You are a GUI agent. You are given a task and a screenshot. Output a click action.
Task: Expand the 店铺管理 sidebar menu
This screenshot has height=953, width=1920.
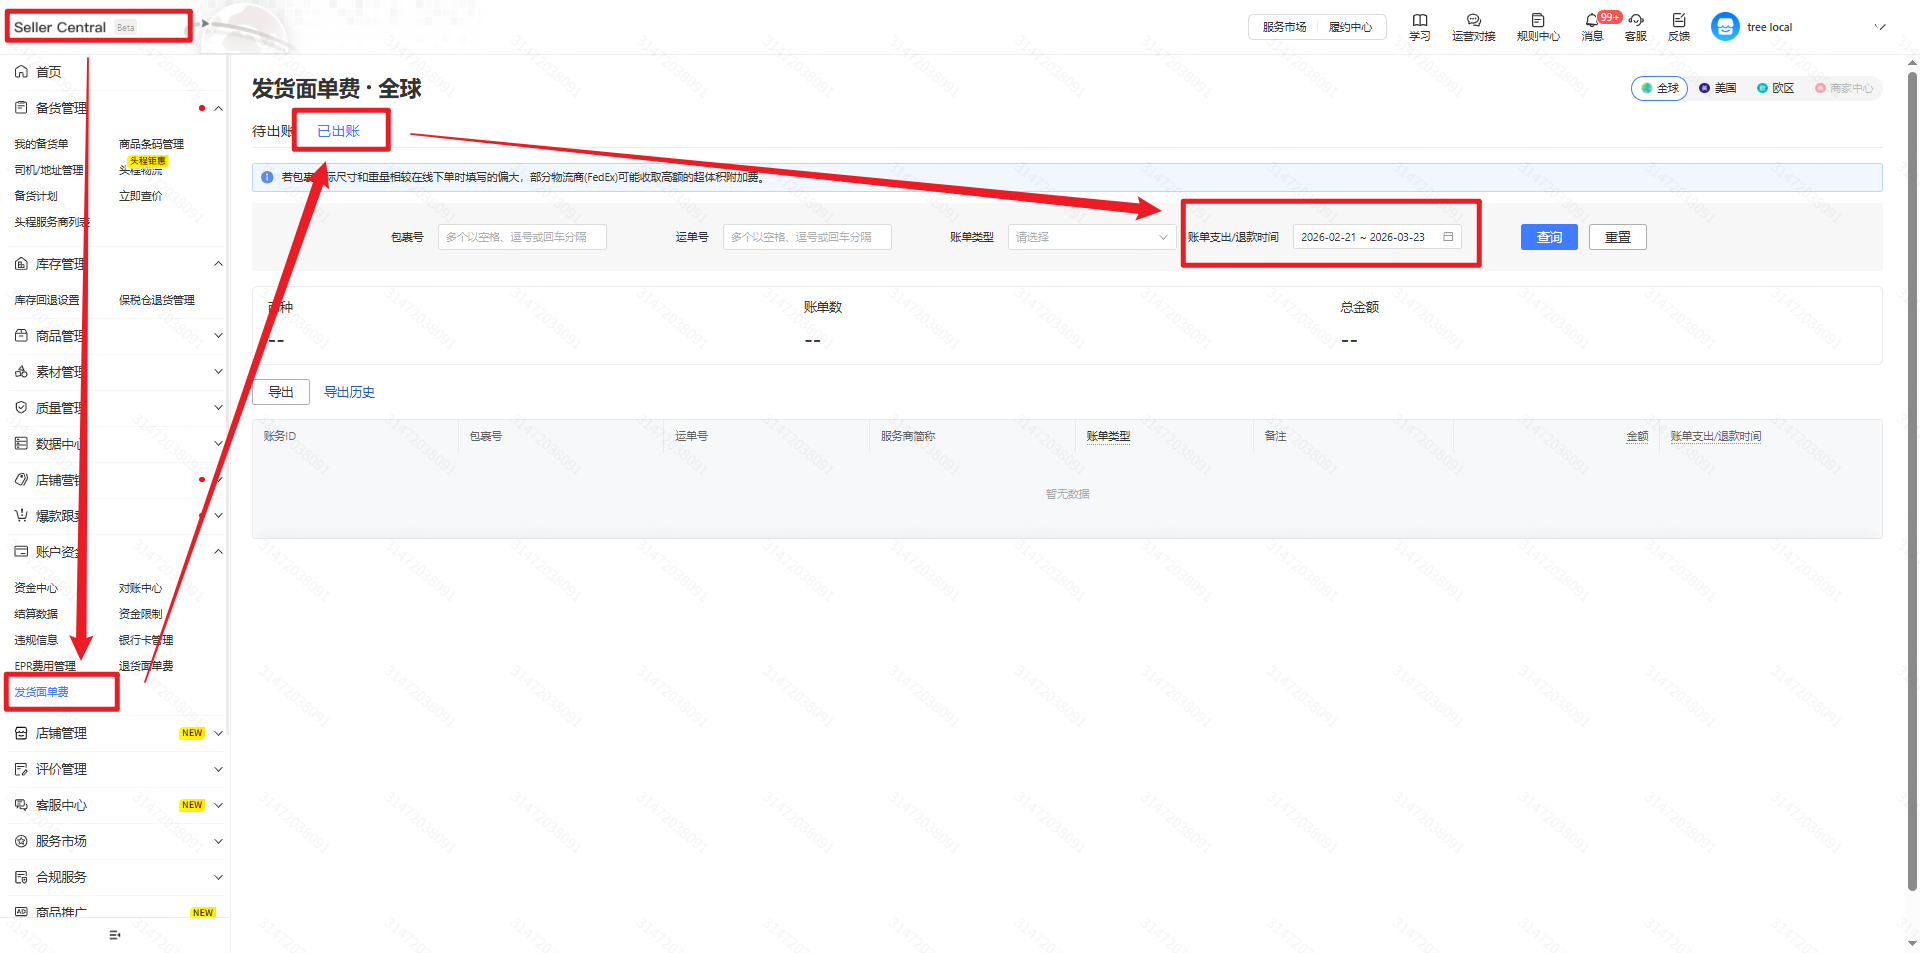pyautogui.click(x=218, y=733)
